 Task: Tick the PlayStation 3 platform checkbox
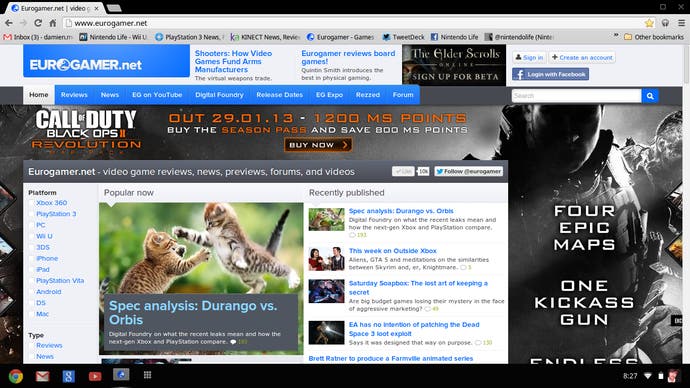31,214
